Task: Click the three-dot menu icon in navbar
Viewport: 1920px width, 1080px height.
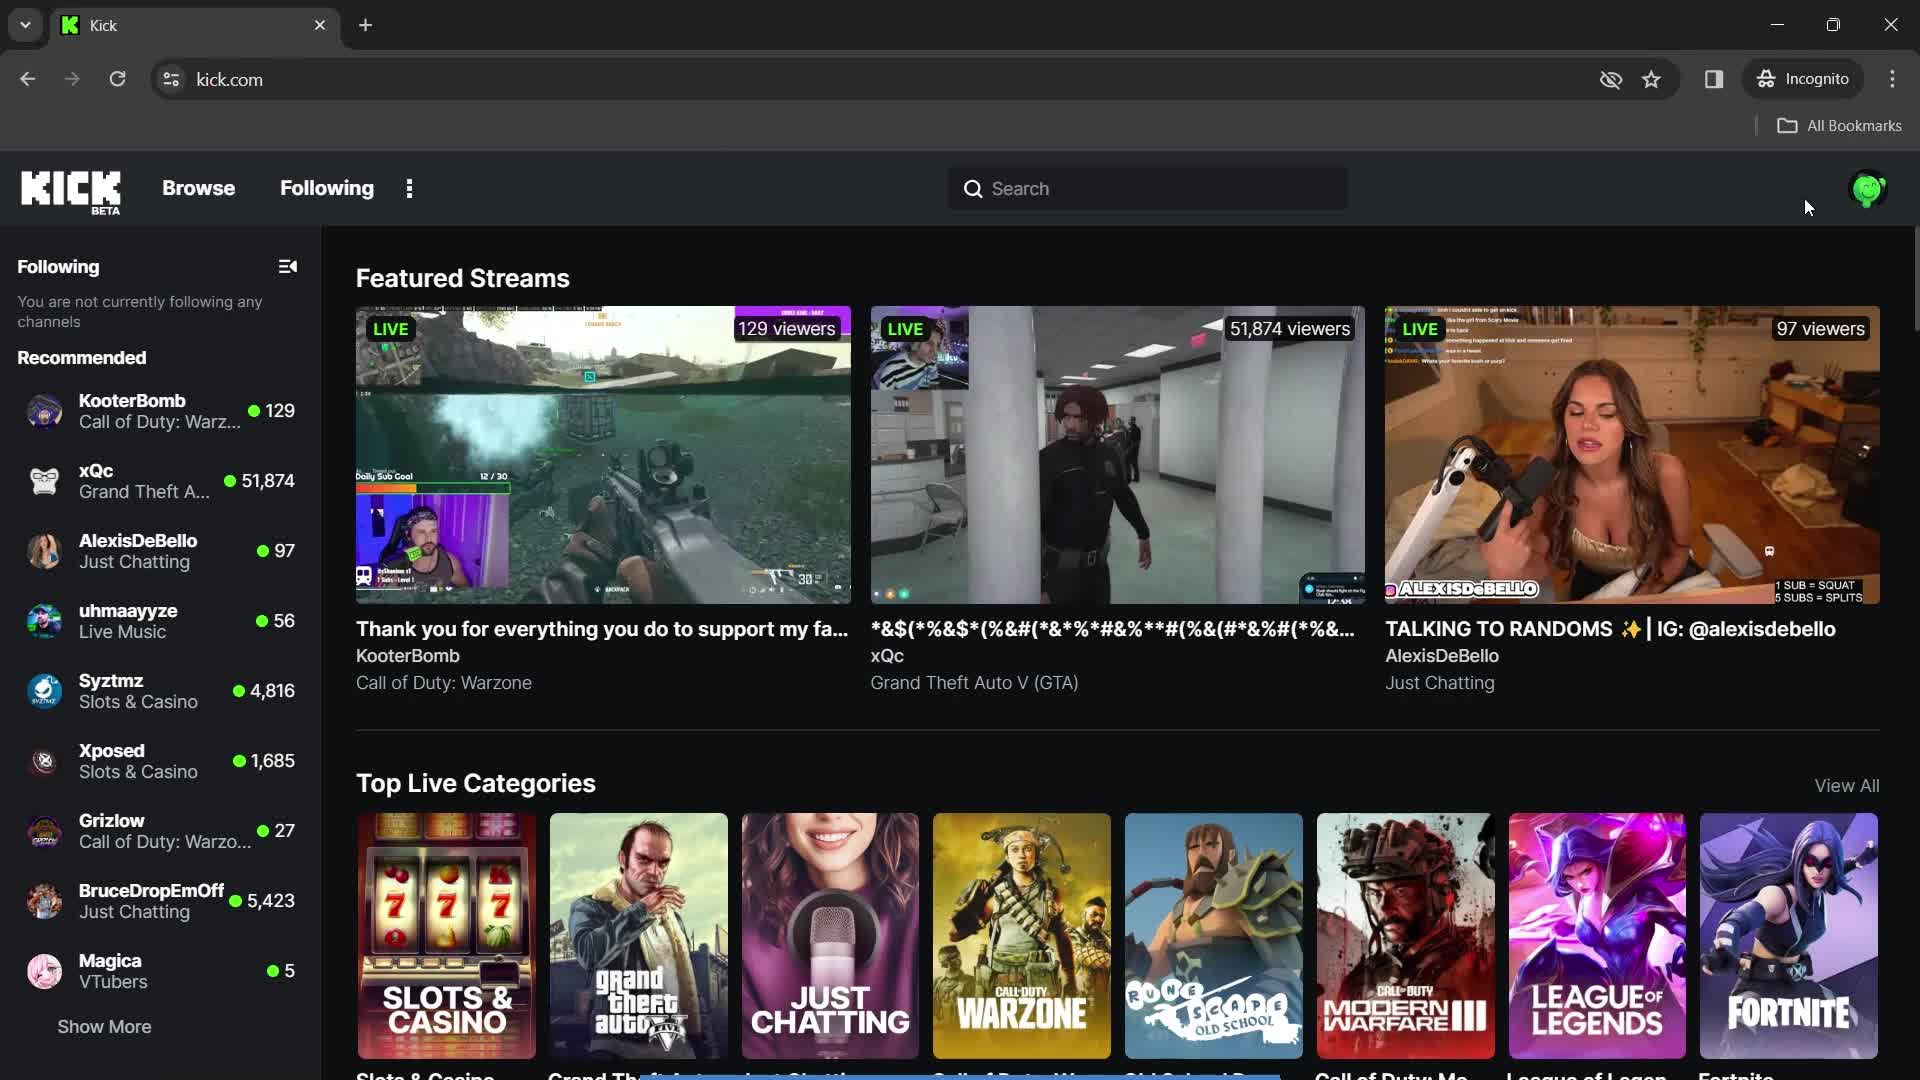Action: click(409, 187)
